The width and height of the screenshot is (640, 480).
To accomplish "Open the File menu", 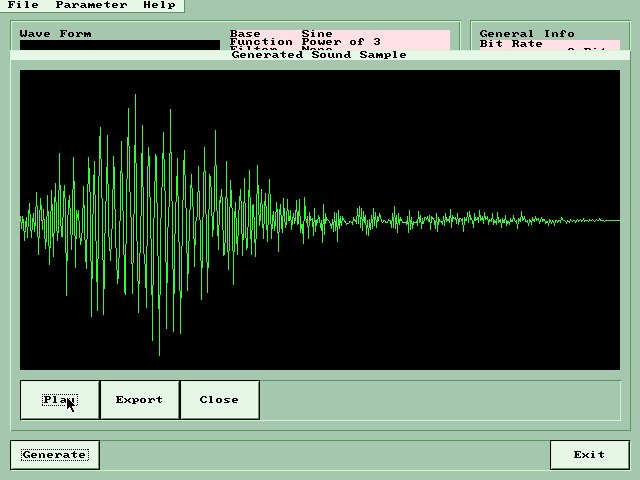I will pyautogui.click(x=22, y=5).
